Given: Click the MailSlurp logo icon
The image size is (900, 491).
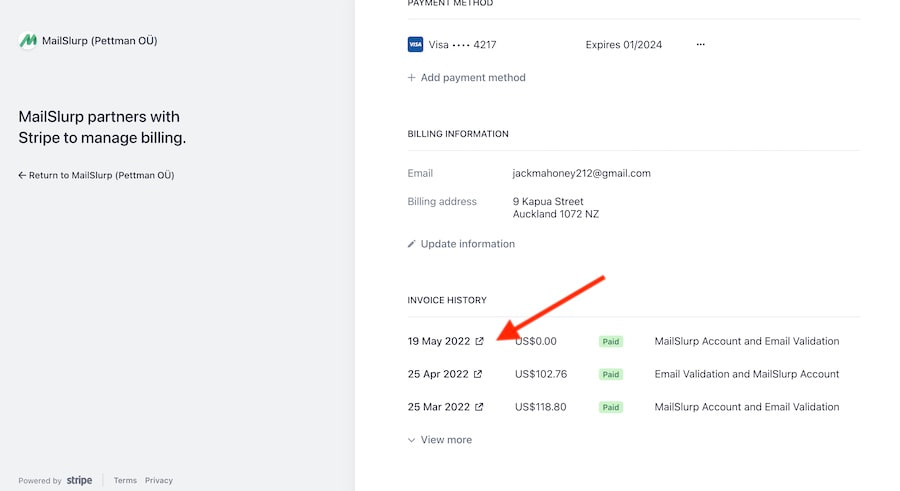Looking at the screenshot, I should (28, 41).
